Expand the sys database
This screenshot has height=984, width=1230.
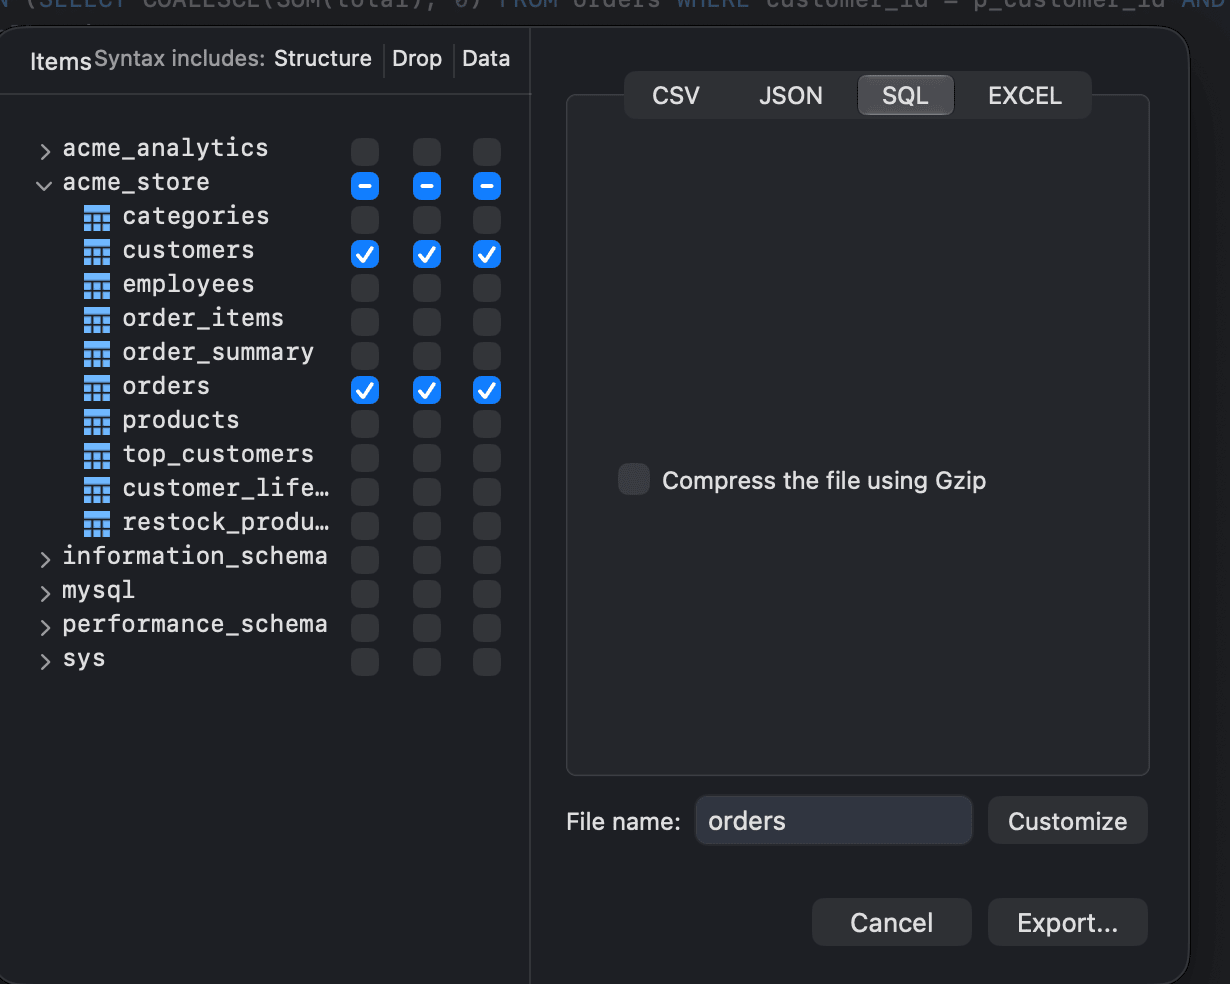pos(45,661)
